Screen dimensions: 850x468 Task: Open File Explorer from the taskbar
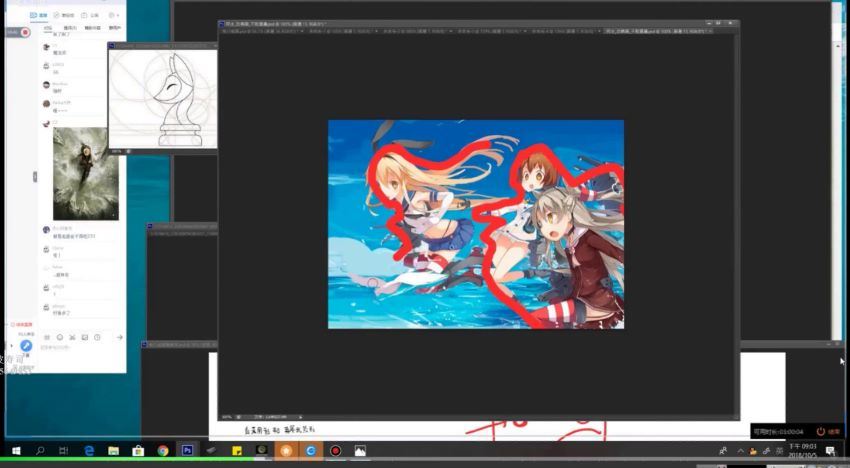pos(113,451)
